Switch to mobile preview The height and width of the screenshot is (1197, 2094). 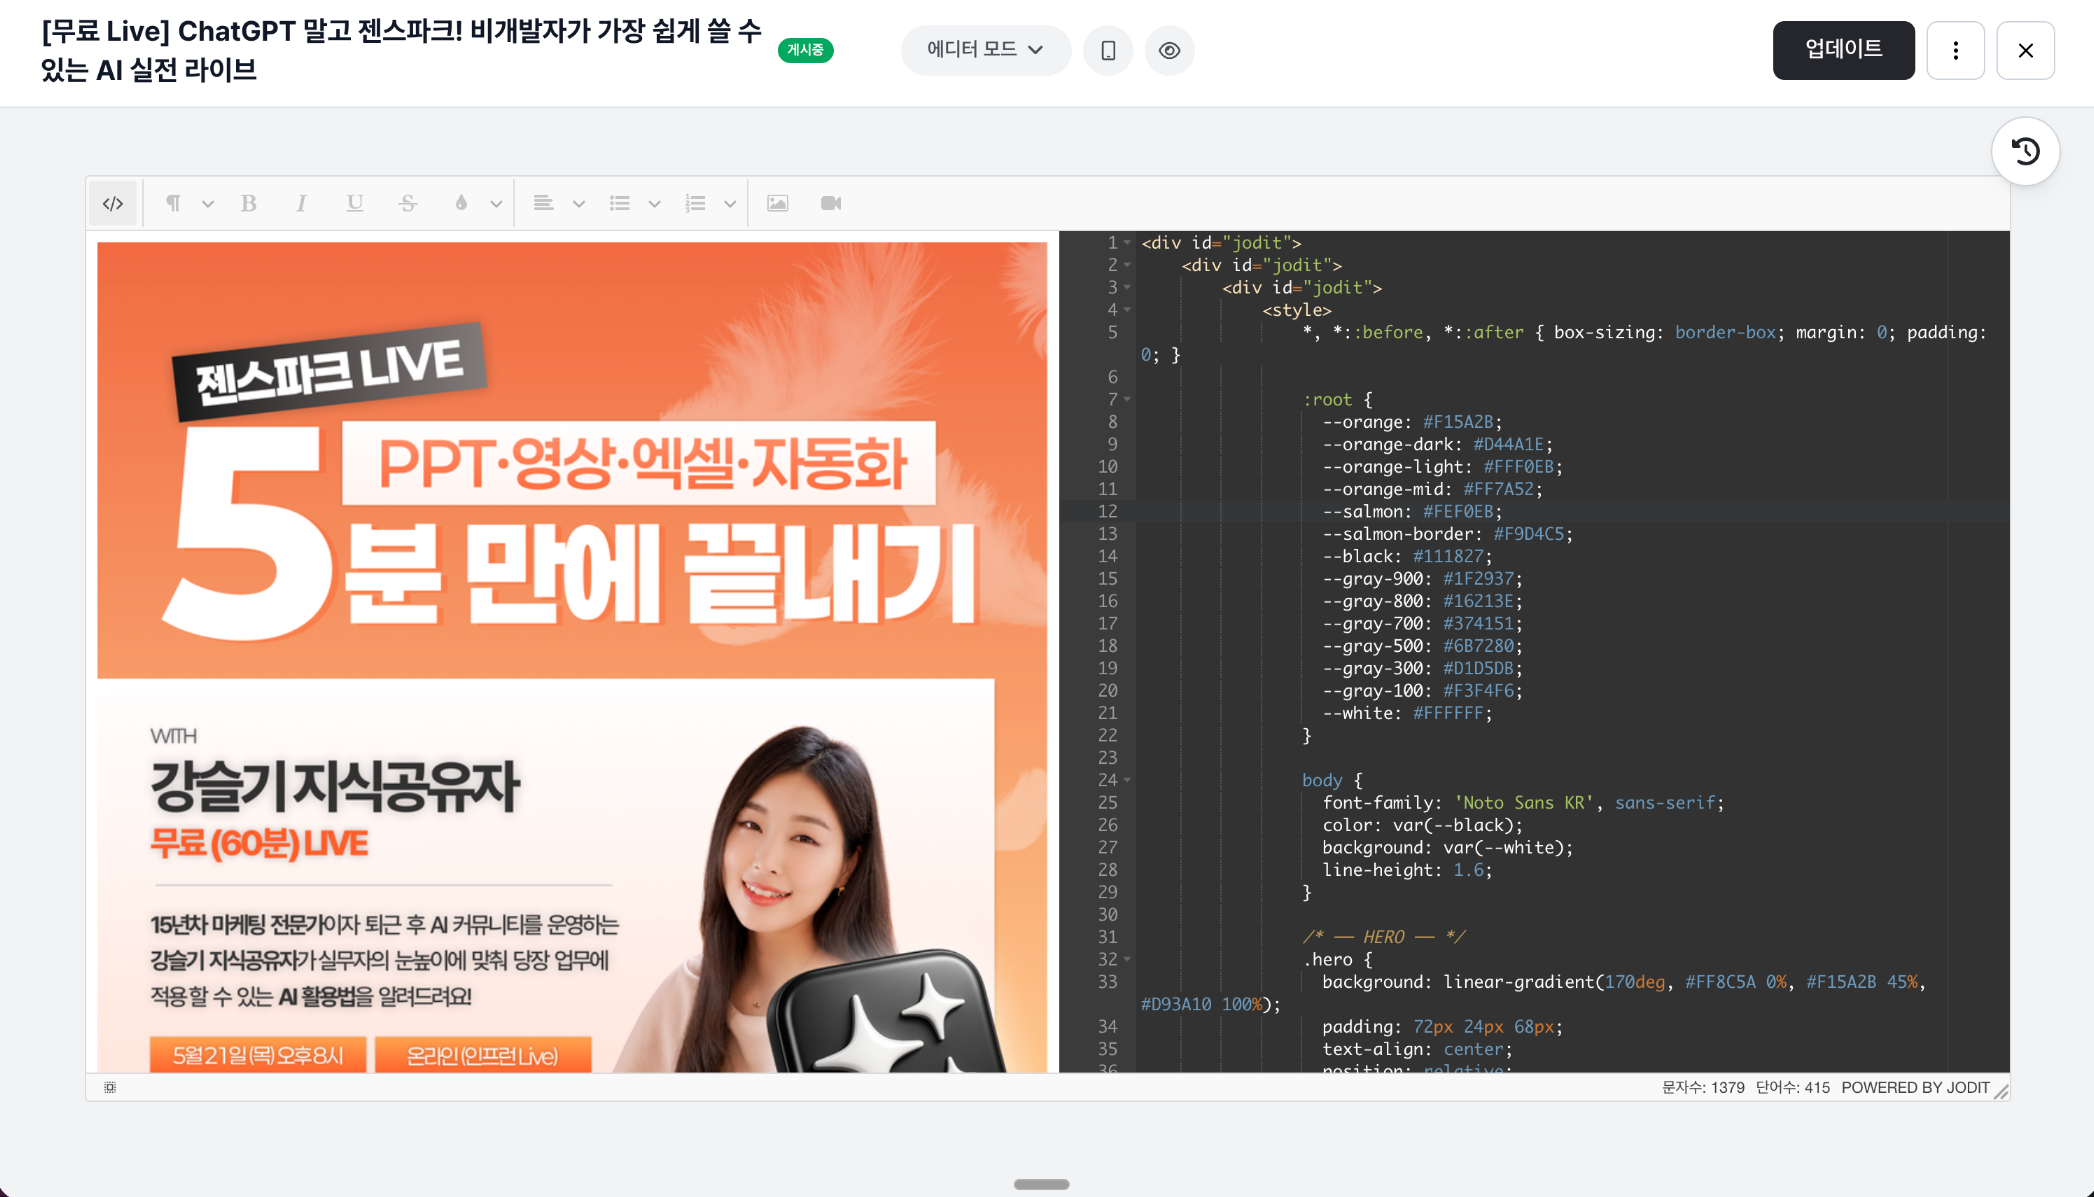pyautogui.click(x=1108, y=50)
